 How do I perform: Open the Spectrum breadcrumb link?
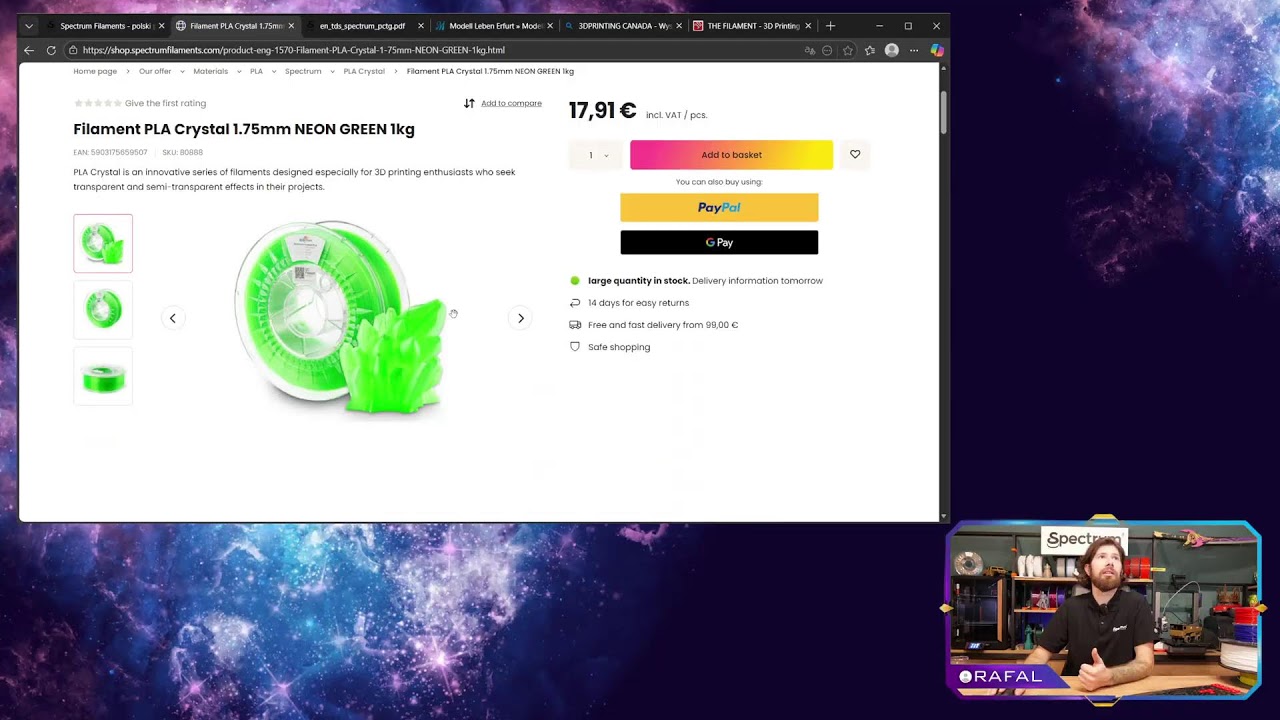(303, 71)
